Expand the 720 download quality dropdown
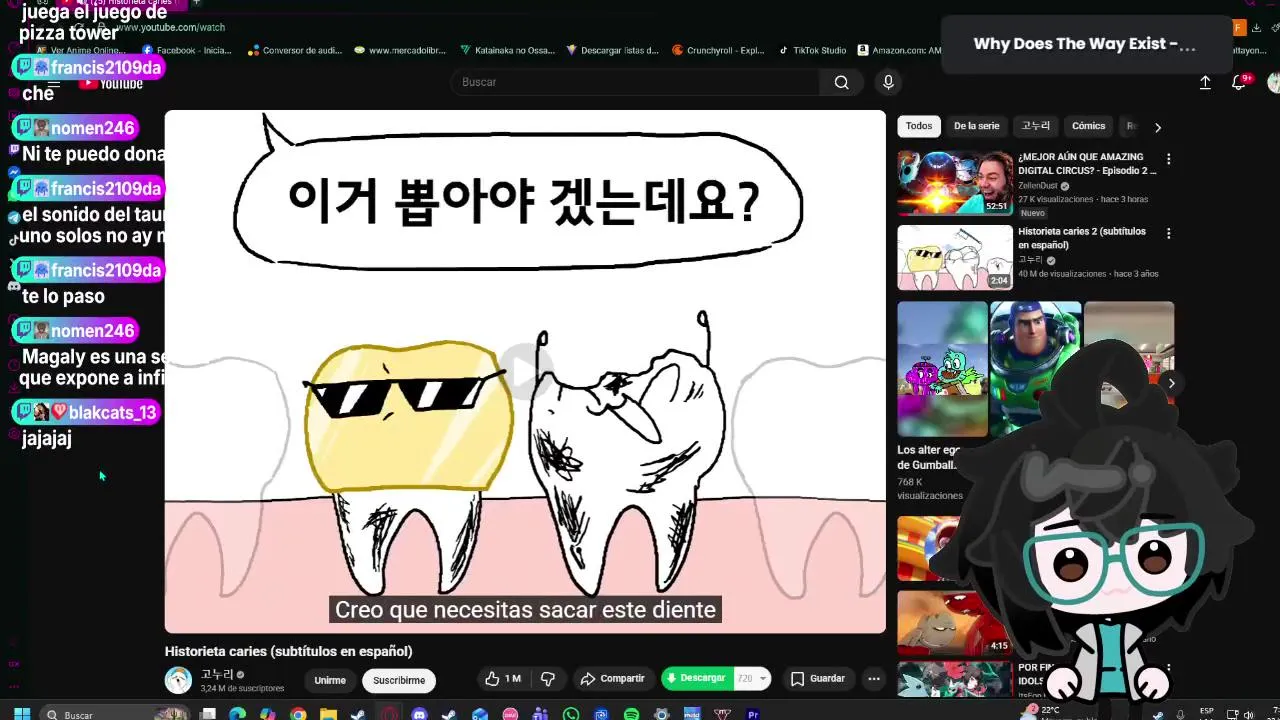Screen dimensions: 1280x720 752,678
